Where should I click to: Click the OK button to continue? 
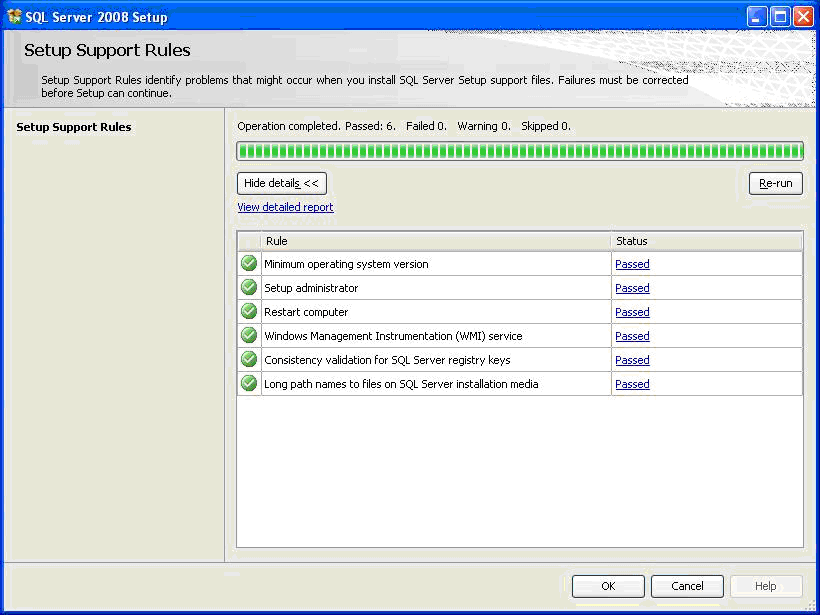click(608, 586)
